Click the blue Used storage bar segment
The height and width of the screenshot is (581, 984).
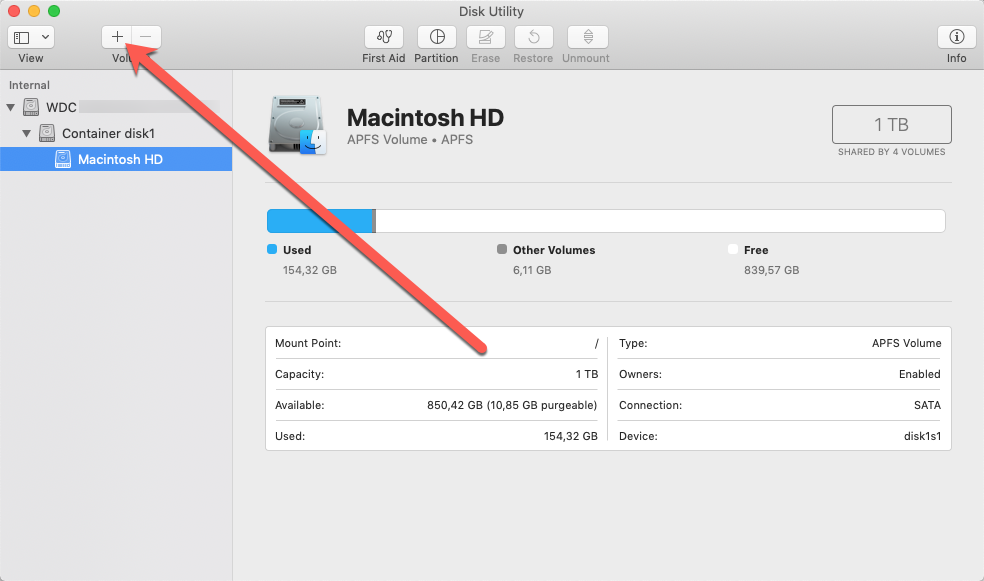[318, 221]
